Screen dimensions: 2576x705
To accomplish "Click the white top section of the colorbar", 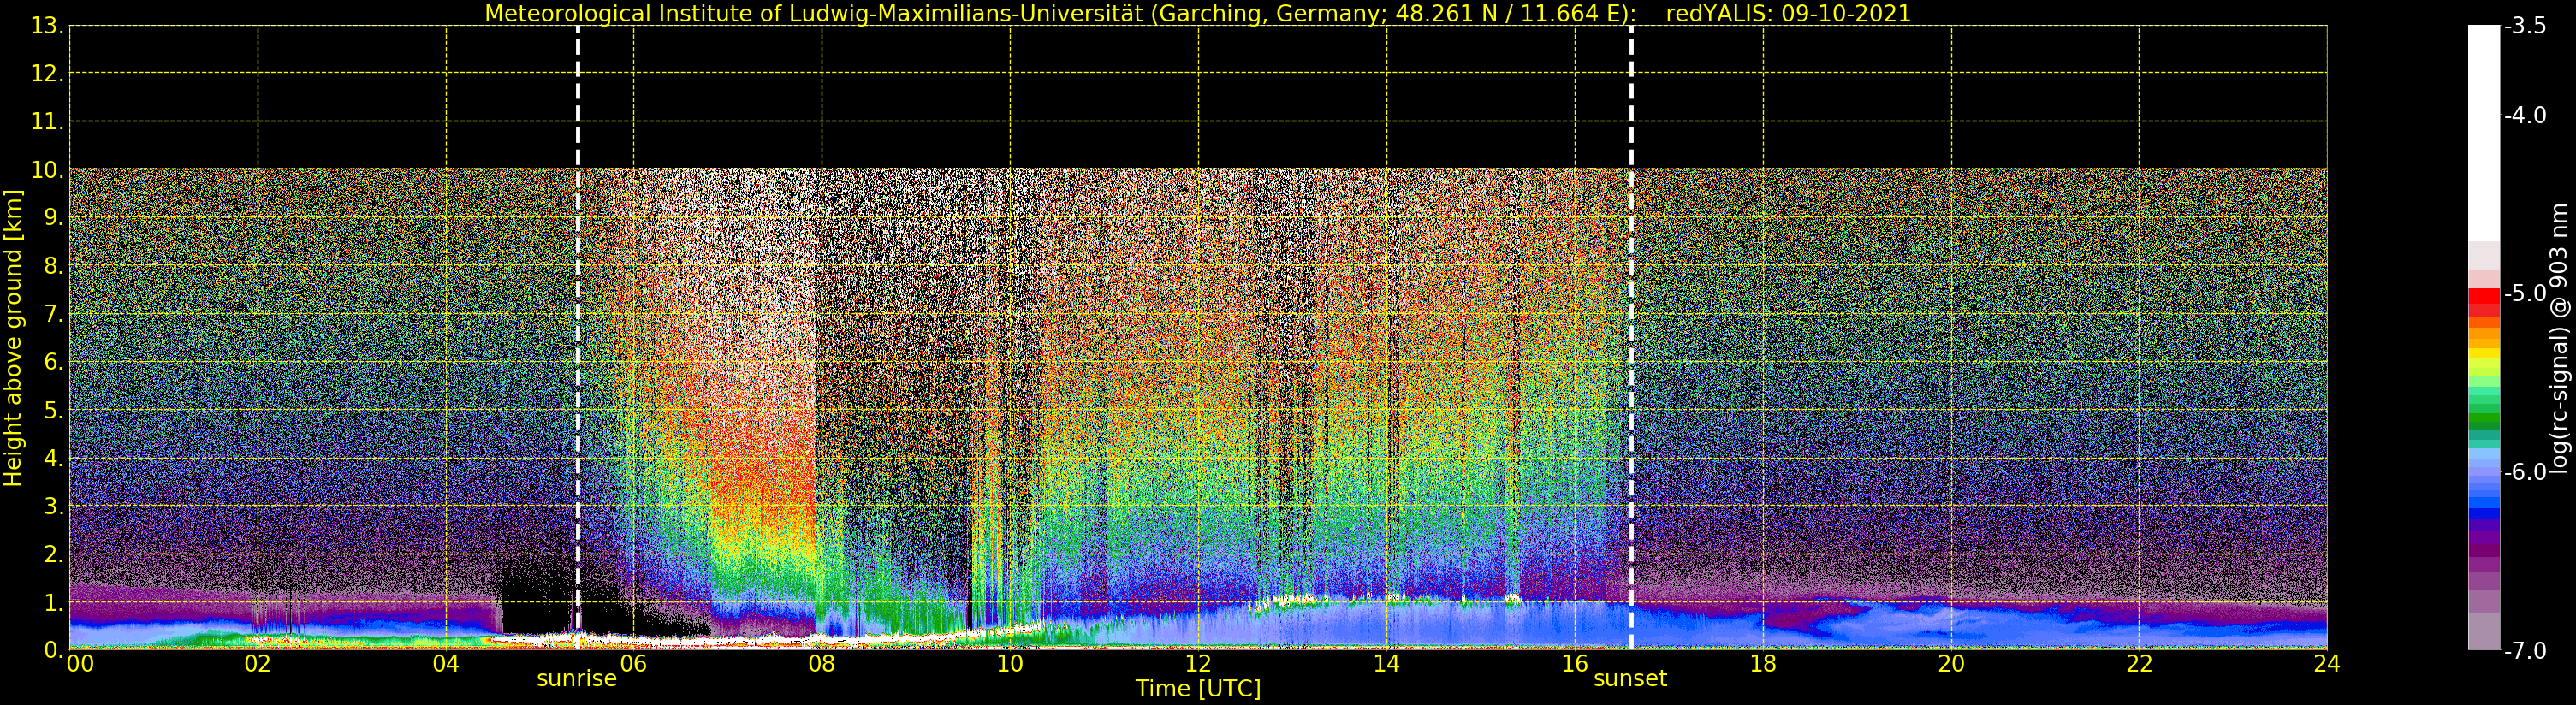I will coord(2484,130).
